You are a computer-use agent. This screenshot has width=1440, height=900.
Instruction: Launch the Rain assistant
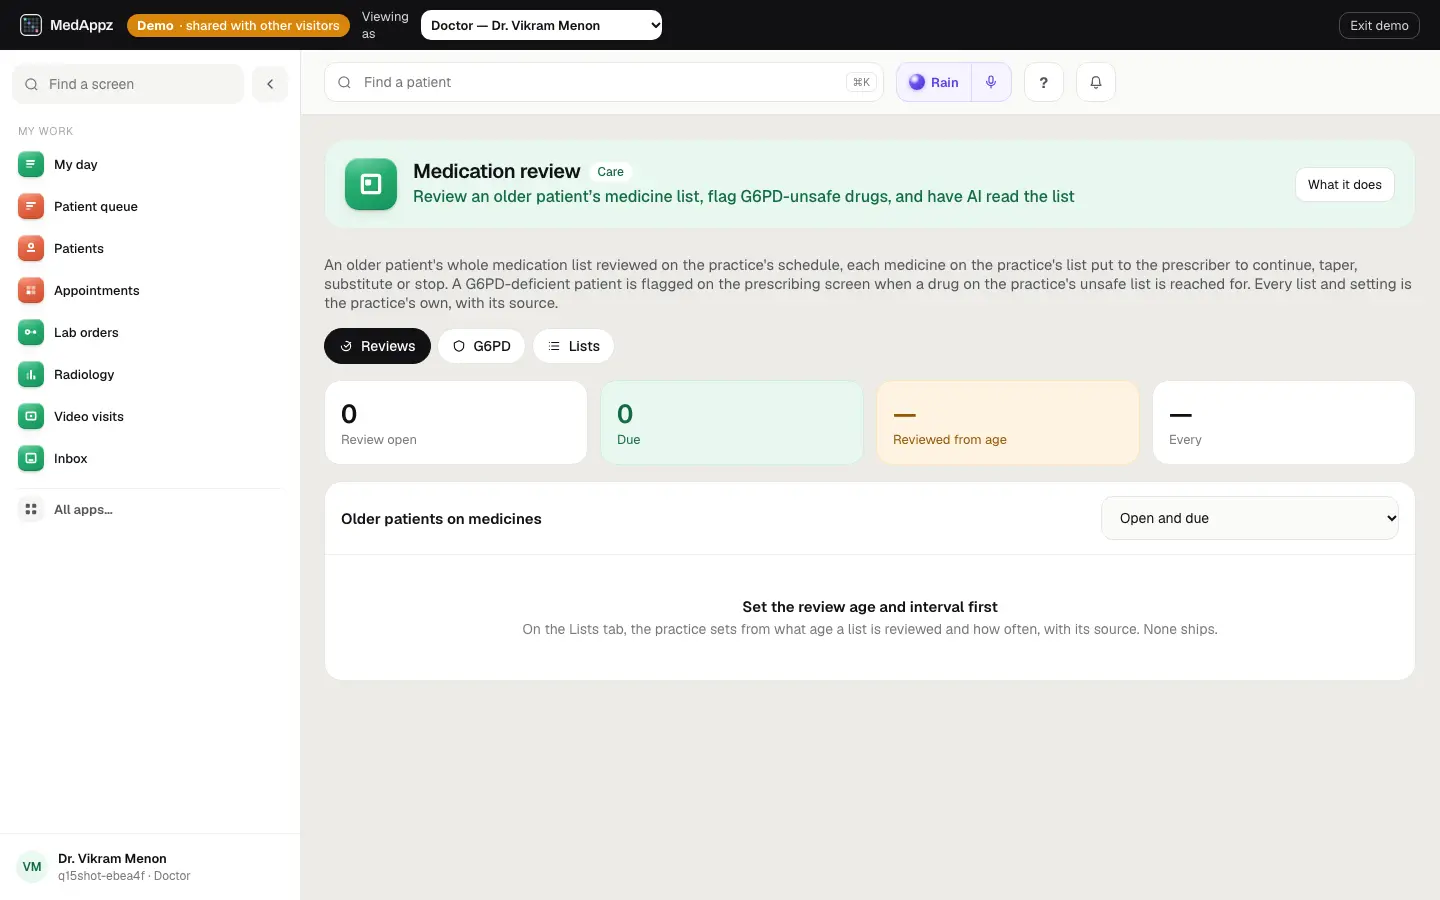tap(934, 82)
